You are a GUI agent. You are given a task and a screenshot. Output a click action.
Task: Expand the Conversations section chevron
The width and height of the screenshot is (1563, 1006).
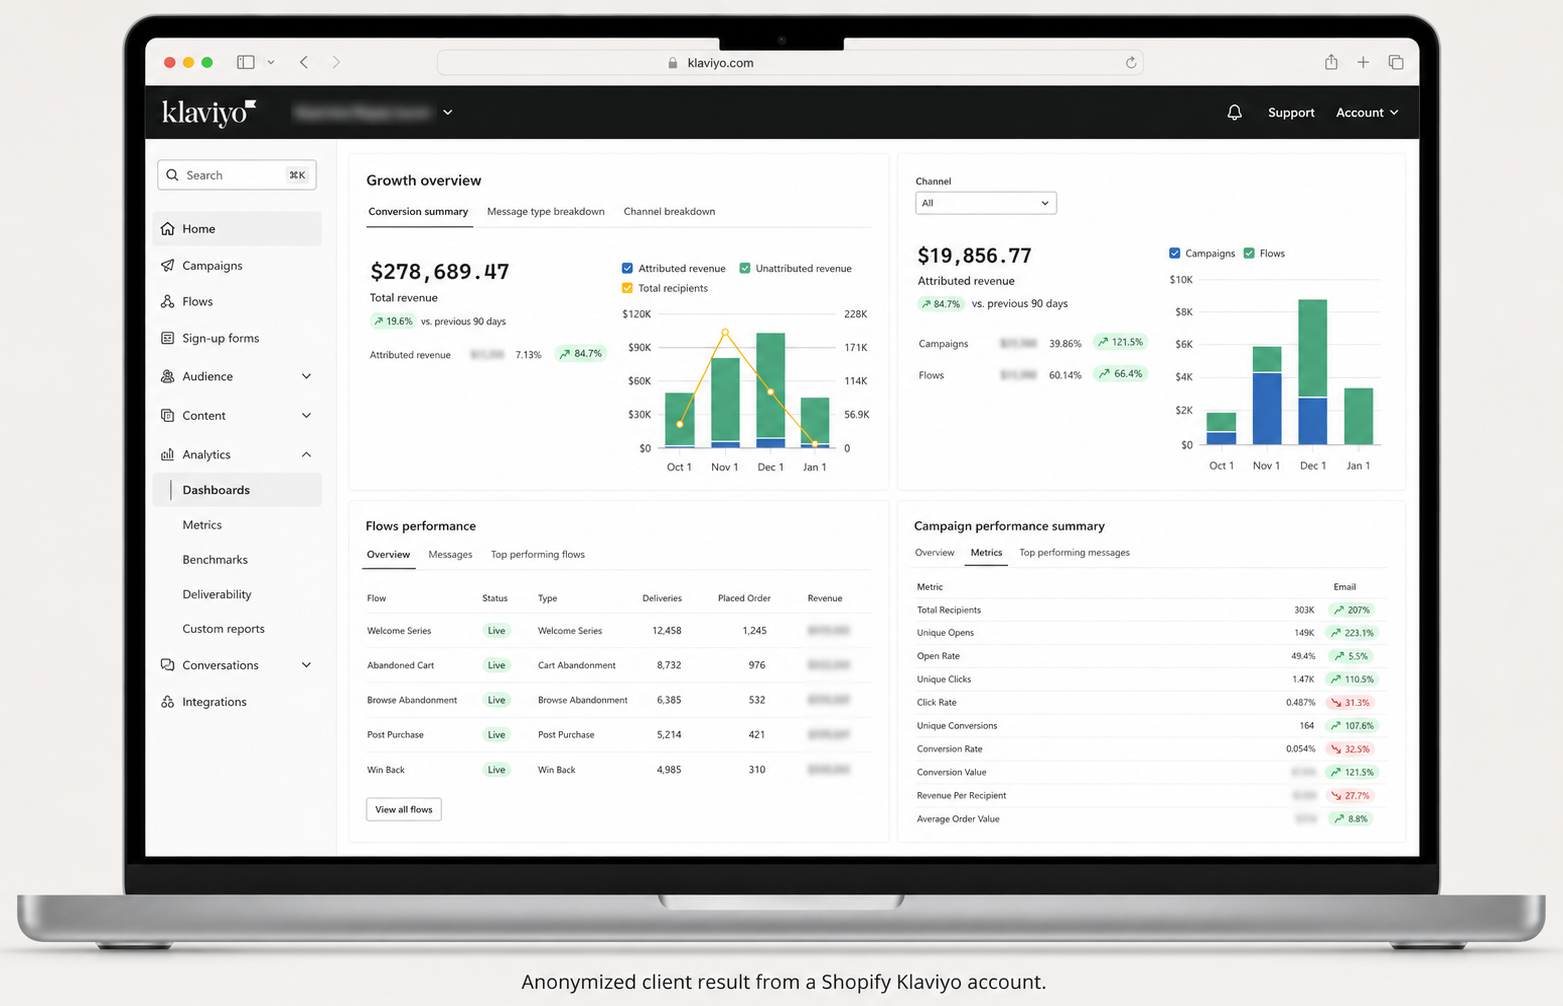pos(306,665)
